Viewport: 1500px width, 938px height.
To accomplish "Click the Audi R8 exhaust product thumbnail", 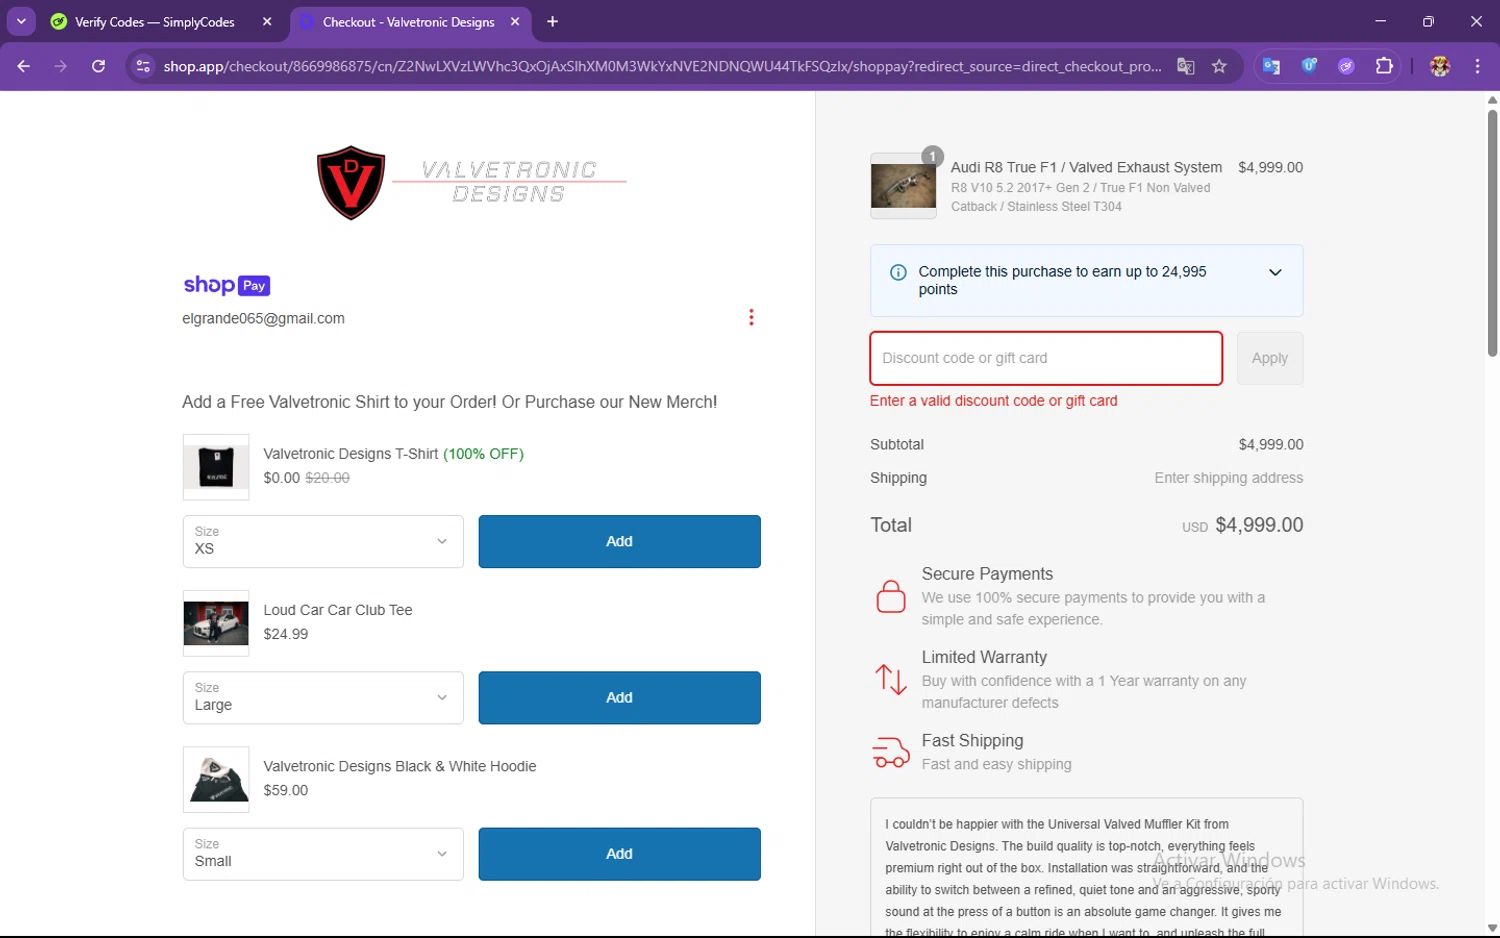I will coord(903,186).
